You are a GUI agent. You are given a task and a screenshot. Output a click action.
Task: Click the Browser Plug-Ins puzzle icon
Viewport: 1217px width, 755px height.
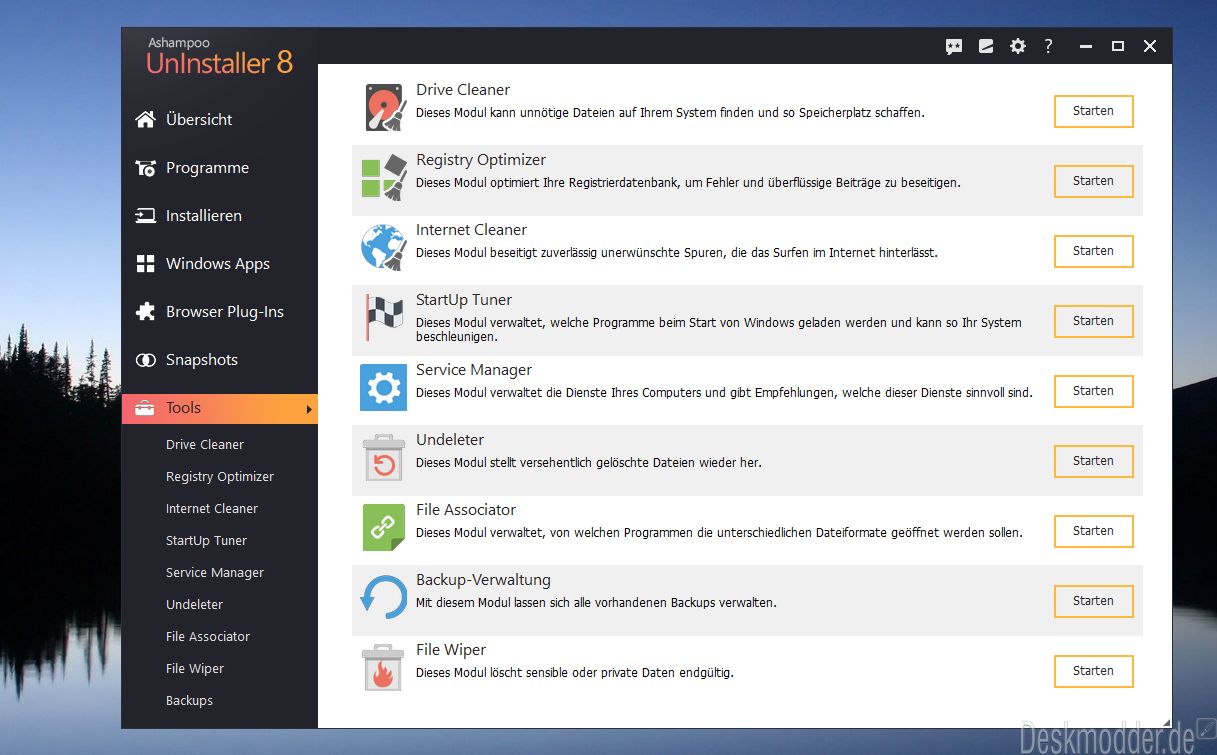click(146, 312)
